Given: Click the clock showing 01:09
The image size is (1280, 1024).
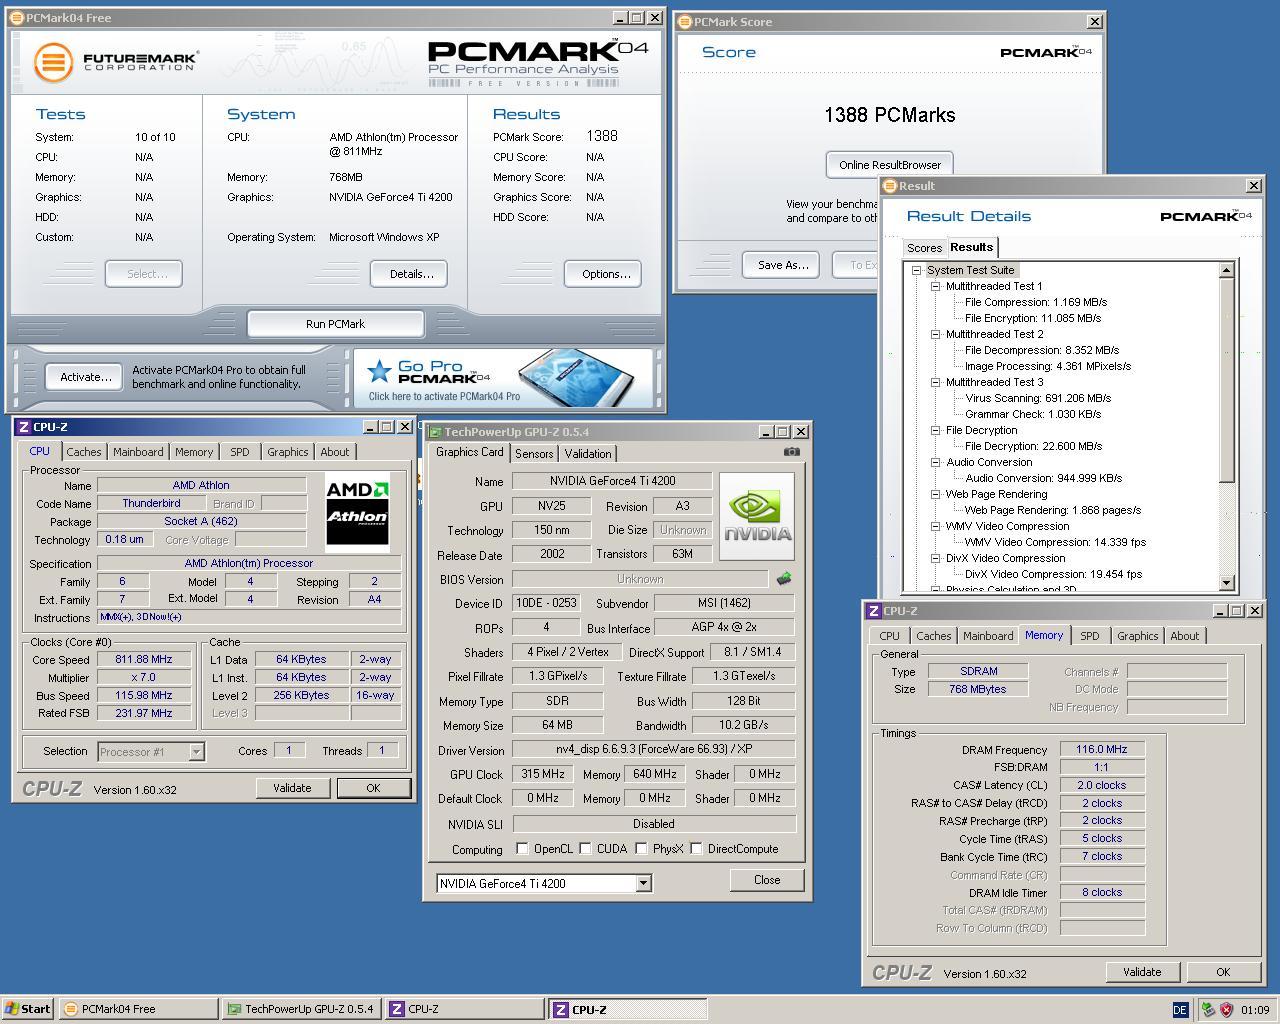Looking at the screenshot, I should click(1255, 1010).
